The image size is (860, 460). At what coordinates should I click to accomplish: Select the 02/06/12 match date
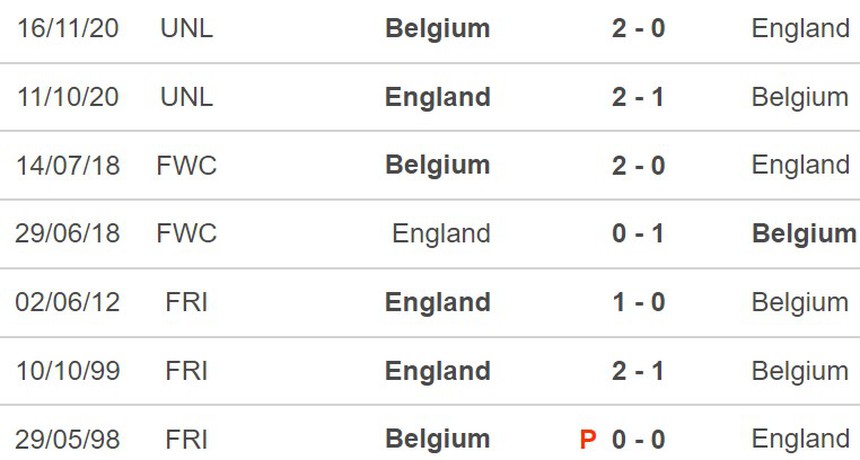pos(67,302)
